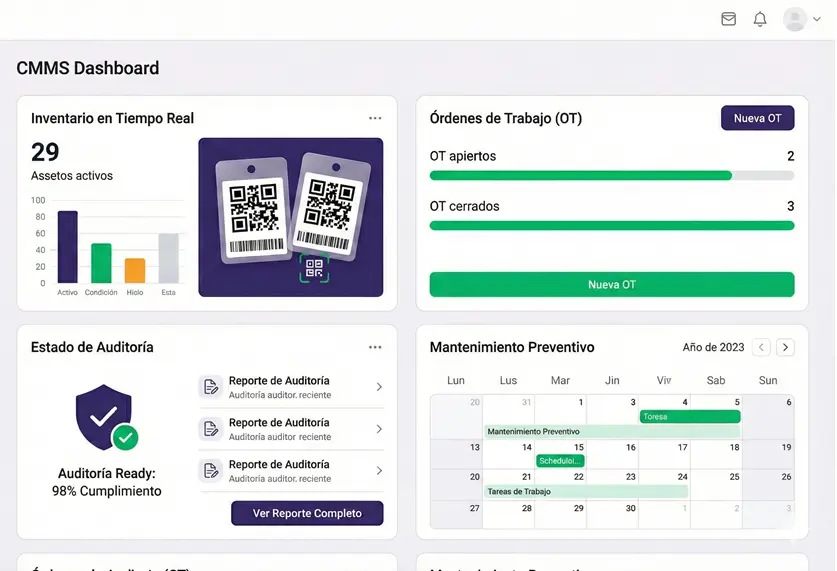Click the third Reporte de Auditoría document icon
The width and height of the screenshot is (837, 571).
click(211, 470)
